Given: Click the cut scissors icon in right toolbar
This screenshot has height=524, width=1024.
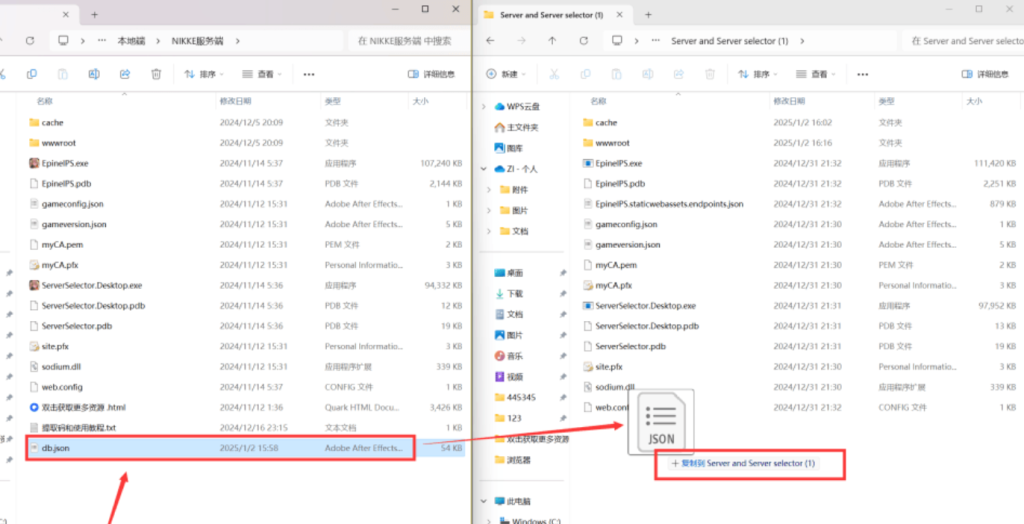Looking at the screenshot, I should 553,74.
